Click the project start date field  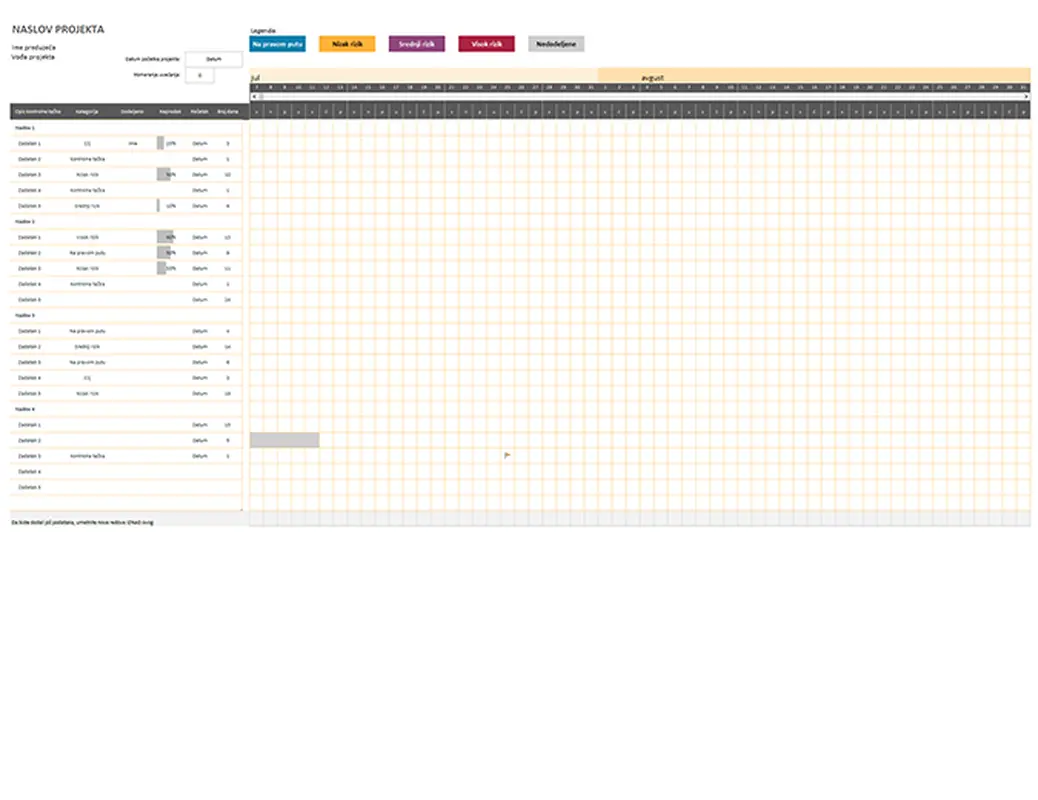[213, 59]
